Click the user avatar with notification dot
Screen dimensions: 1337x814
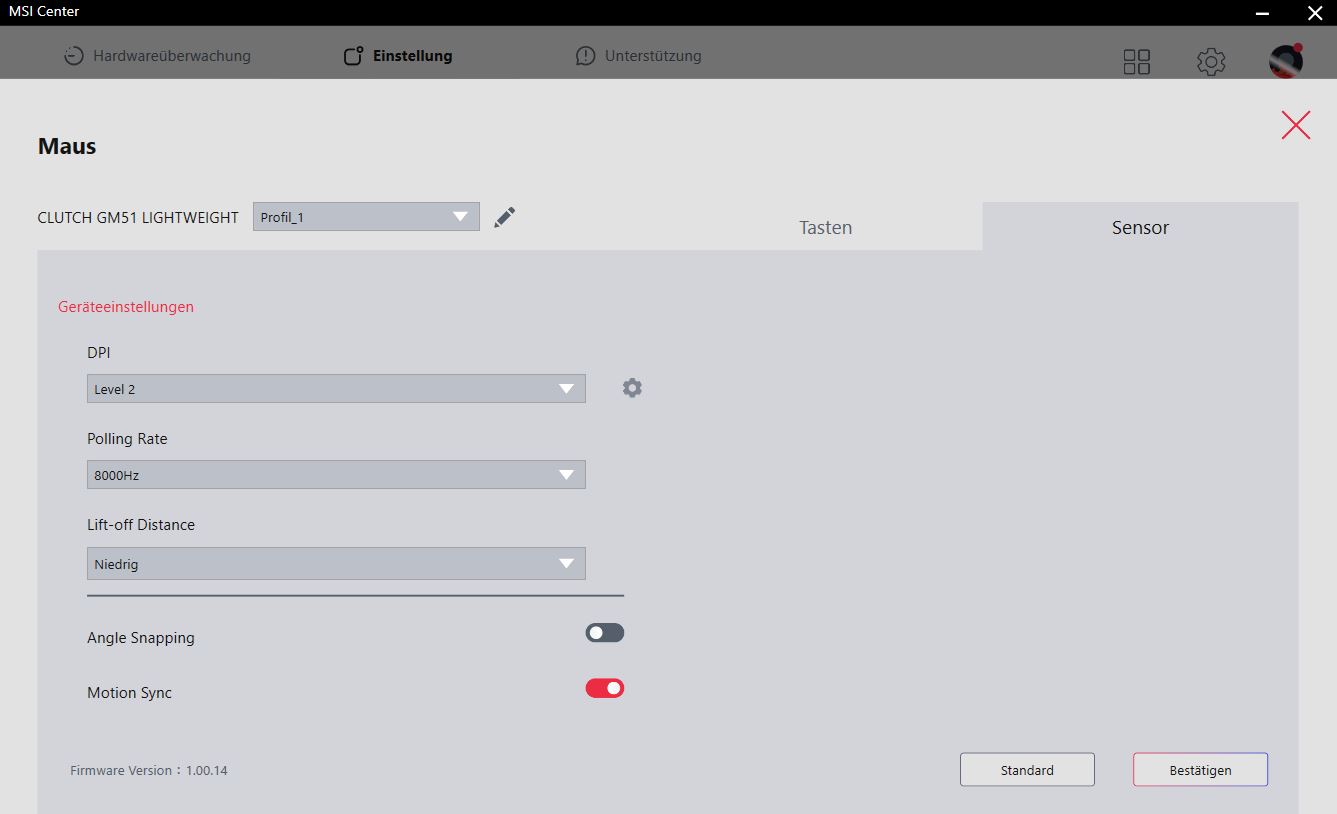(x=1286, y=61)
